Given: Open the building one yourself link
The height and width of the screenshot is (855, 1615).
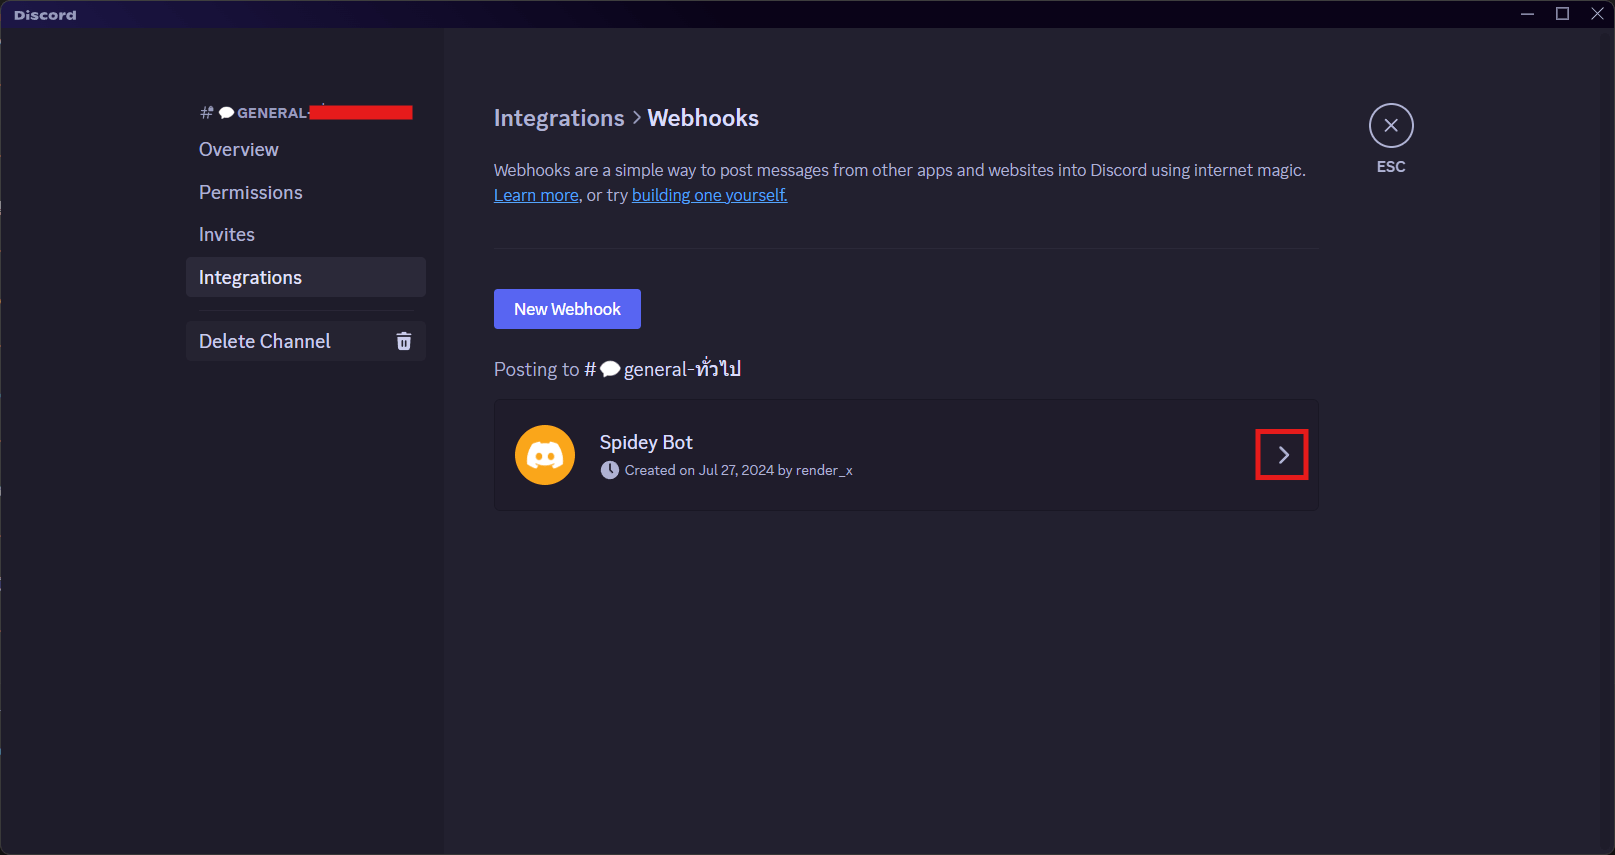Looking at the screenshot, I should coord(710,195).
